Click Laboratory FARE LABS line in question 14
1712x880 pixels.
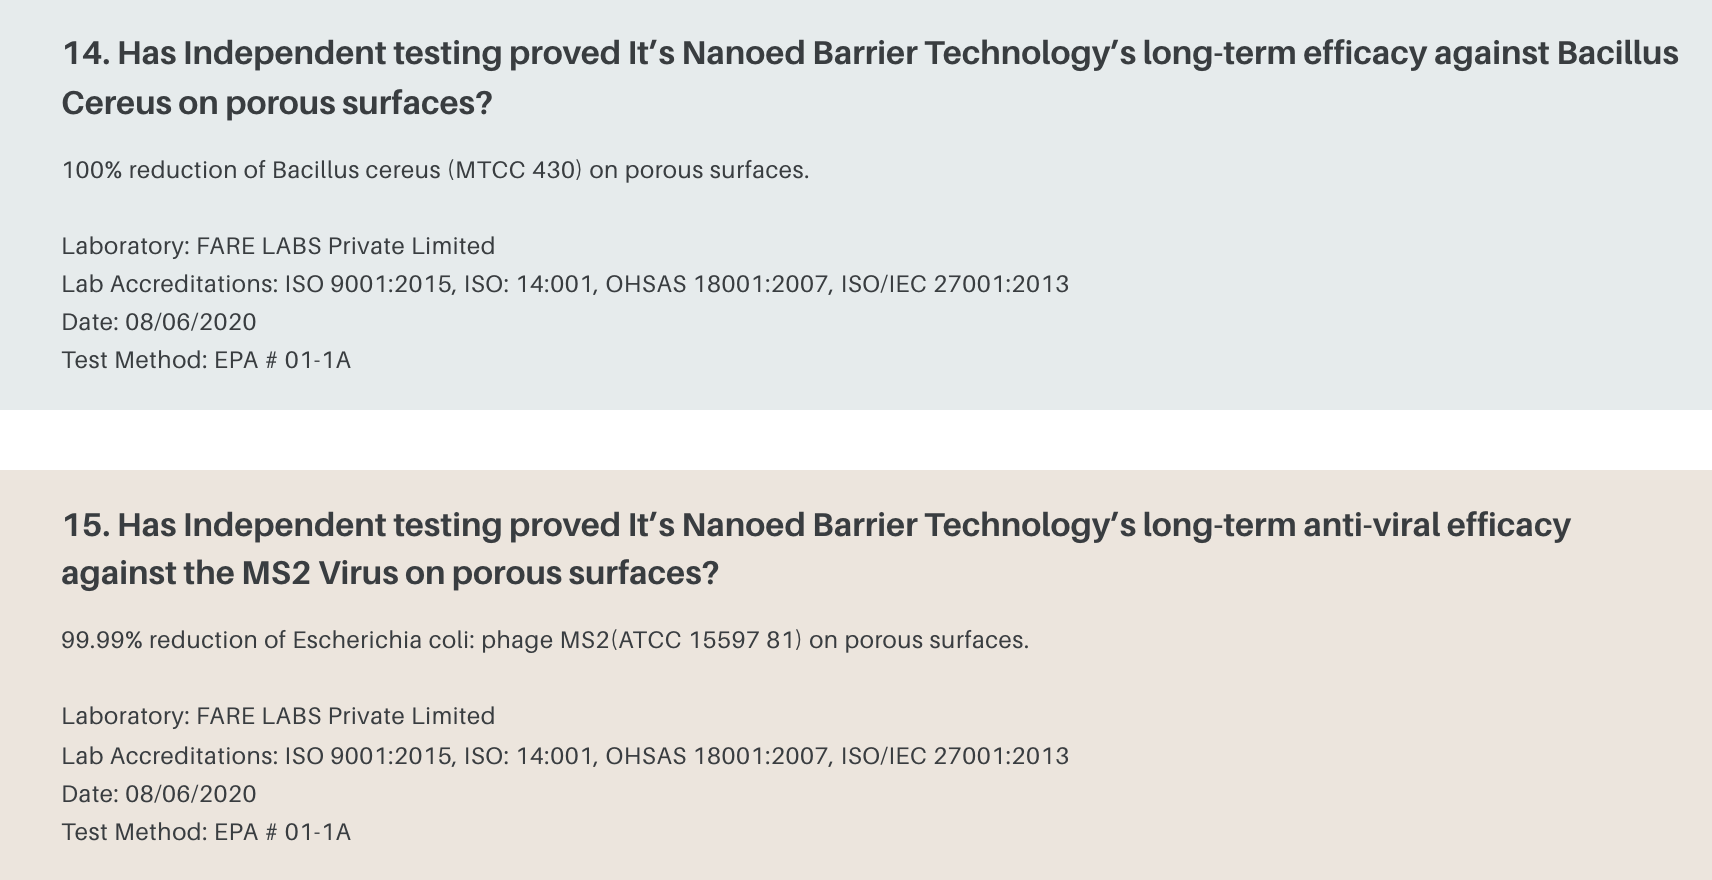click(x=278, y=246)
